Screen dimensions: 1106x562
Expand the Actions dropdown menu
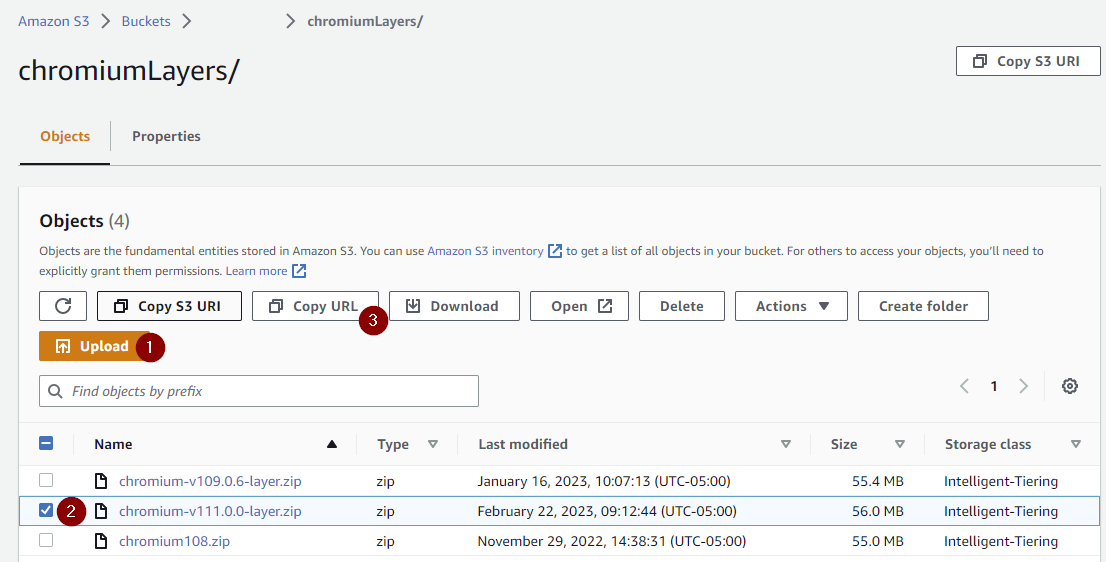click(791, 306)
